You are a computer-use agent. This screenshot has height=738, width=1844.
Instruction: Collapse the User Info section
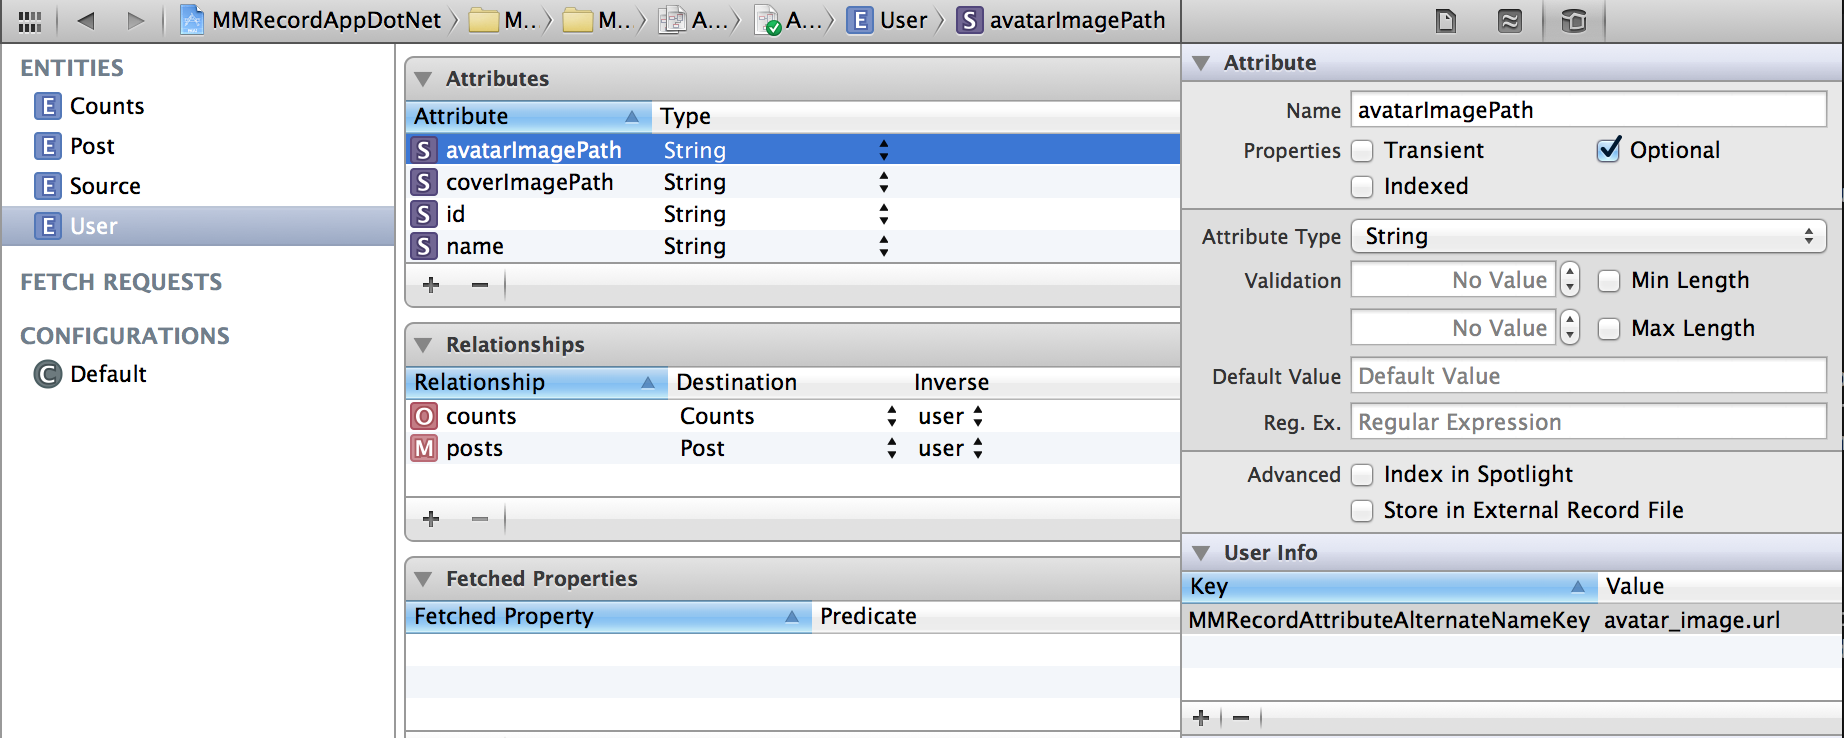tap(1201, 553)
